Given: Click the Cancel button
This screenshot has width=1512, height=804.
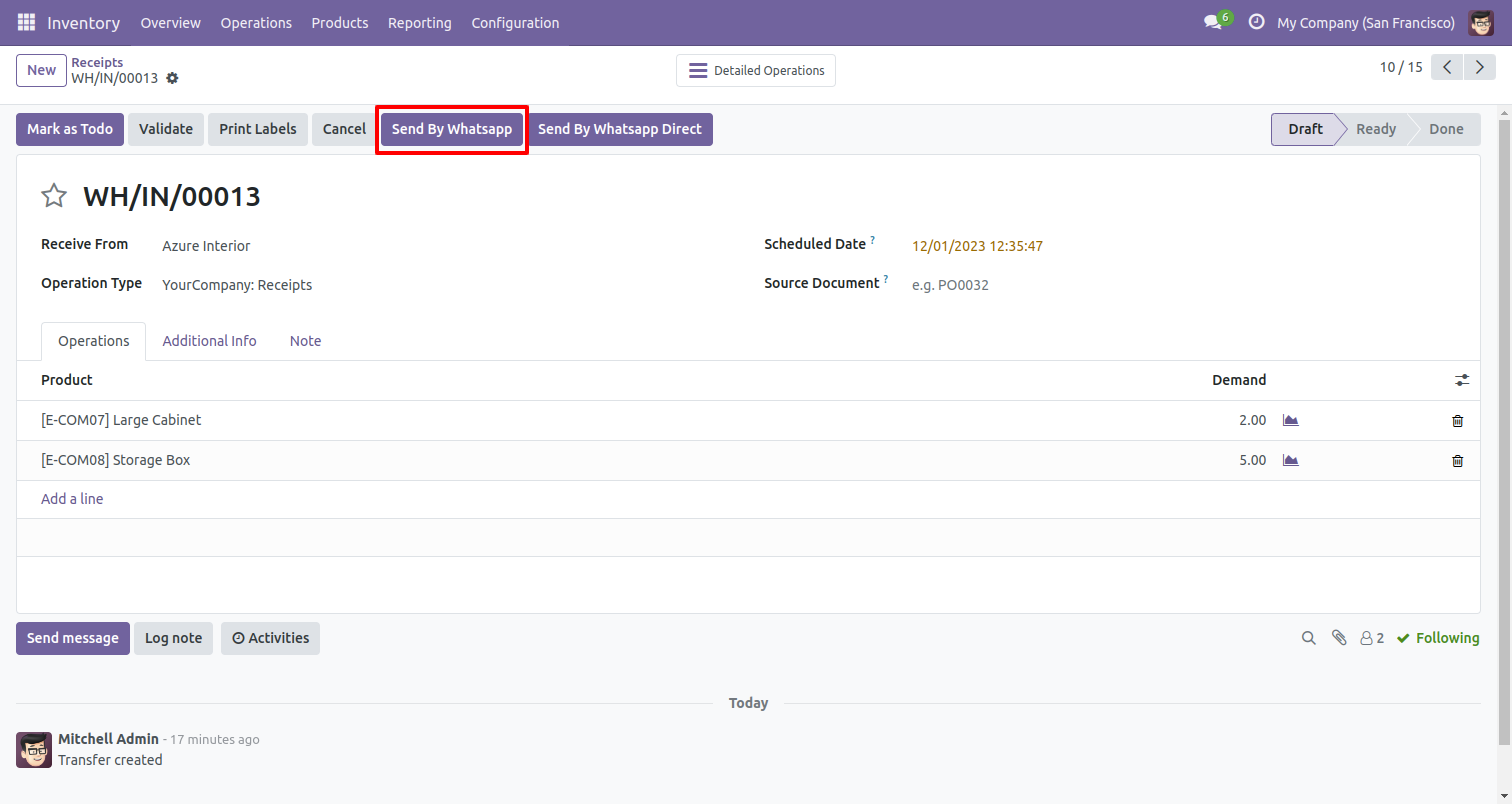Looking at the screenshot, I should click(344, 129).
